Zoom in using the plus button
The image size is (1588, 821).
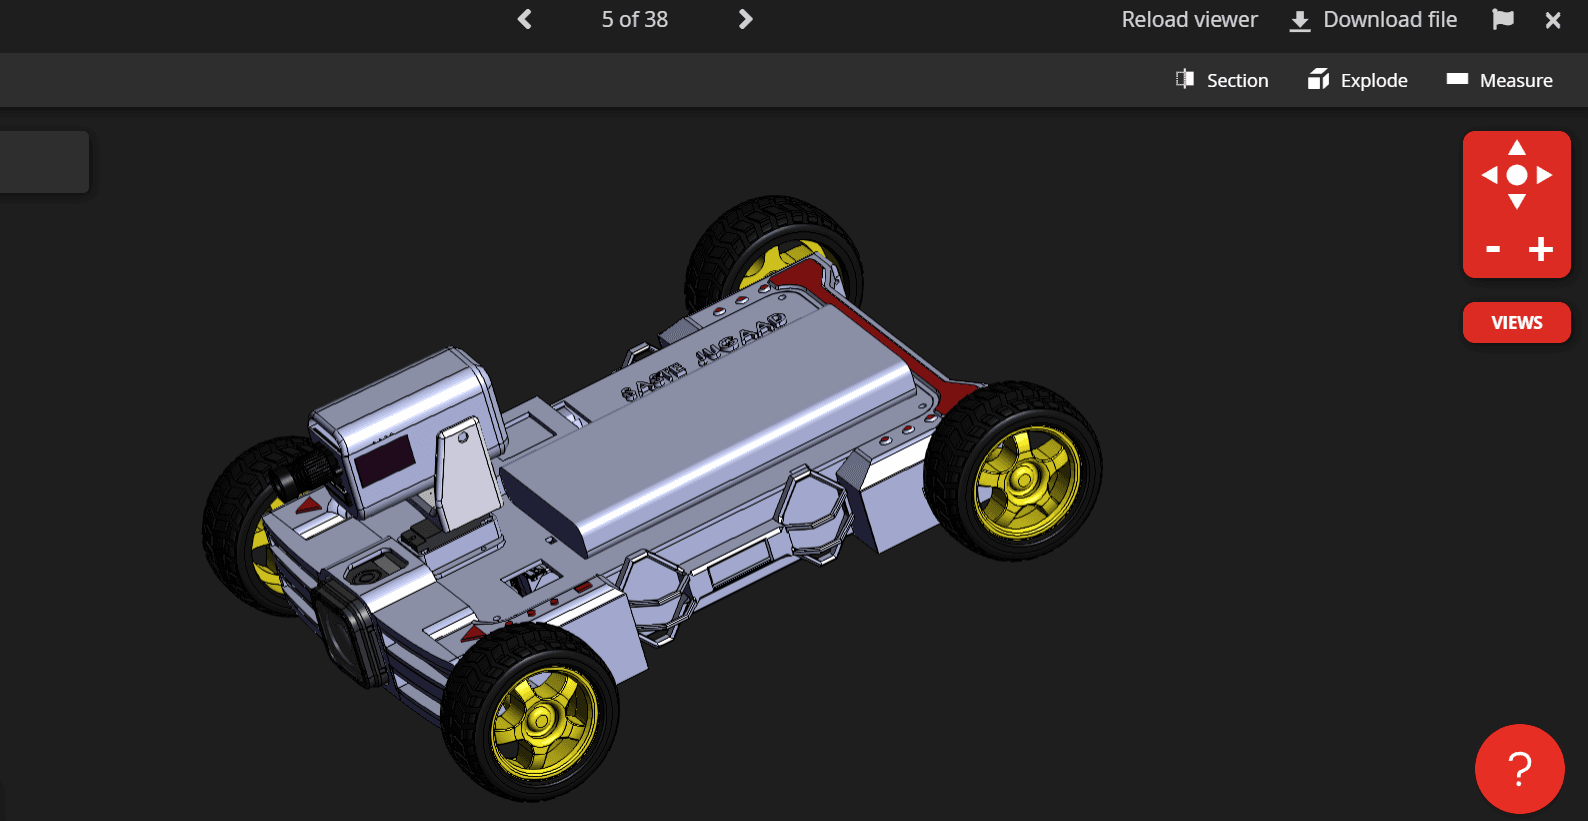1541,249
